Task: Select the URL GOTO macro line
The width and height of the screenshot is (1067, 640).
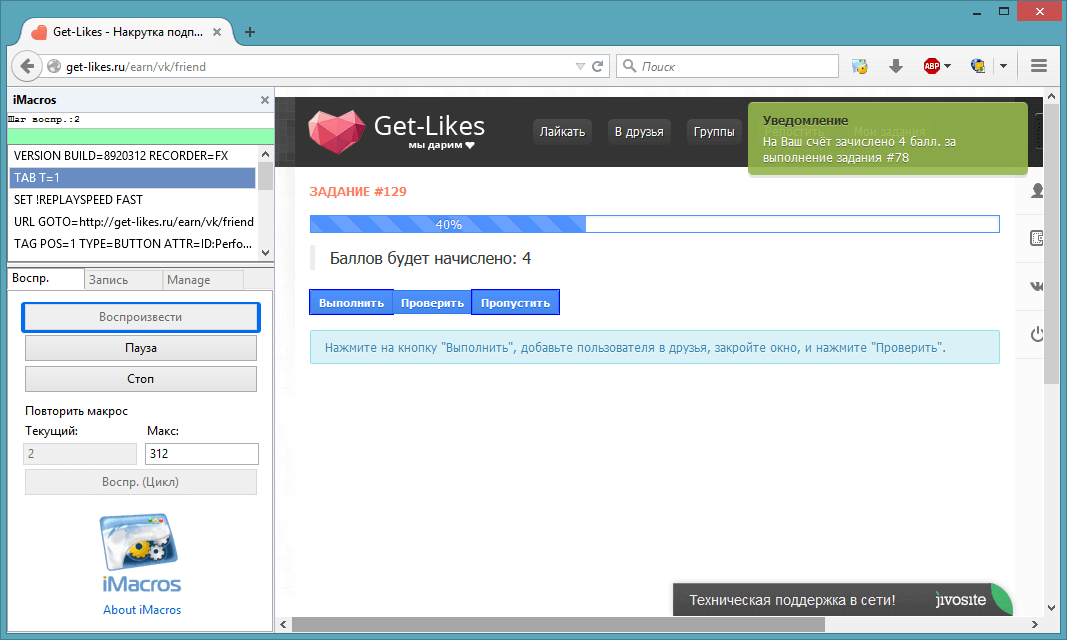Action: [x=133, y=222]
